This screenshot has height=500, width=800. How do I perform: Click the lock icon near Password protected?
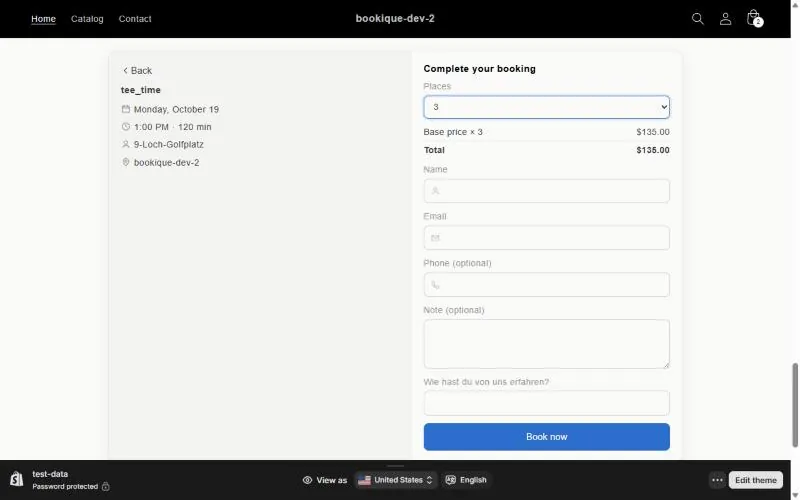tap(106, 487)
